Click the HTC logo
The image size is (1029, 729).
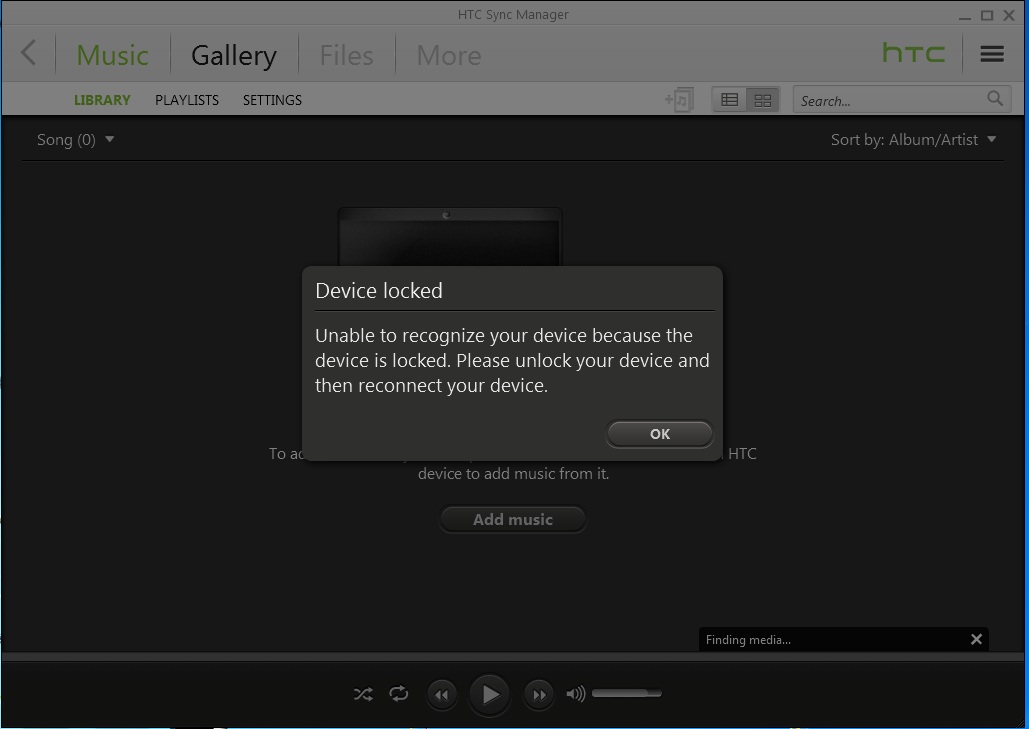point(914,52)
